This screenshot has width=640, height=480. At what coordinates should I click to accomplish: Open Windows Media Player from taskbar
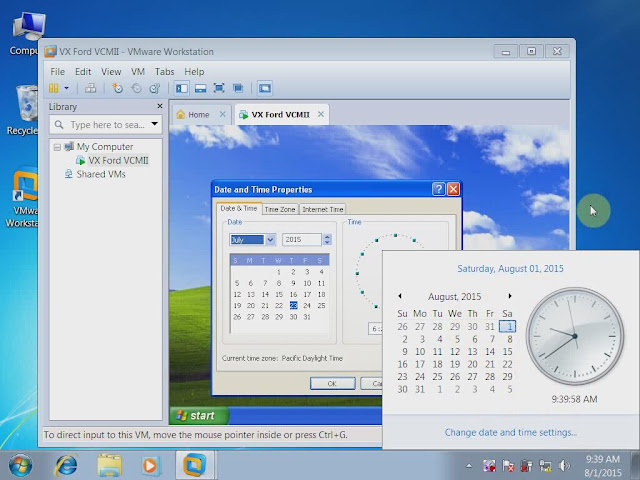(x=149, y=465)
